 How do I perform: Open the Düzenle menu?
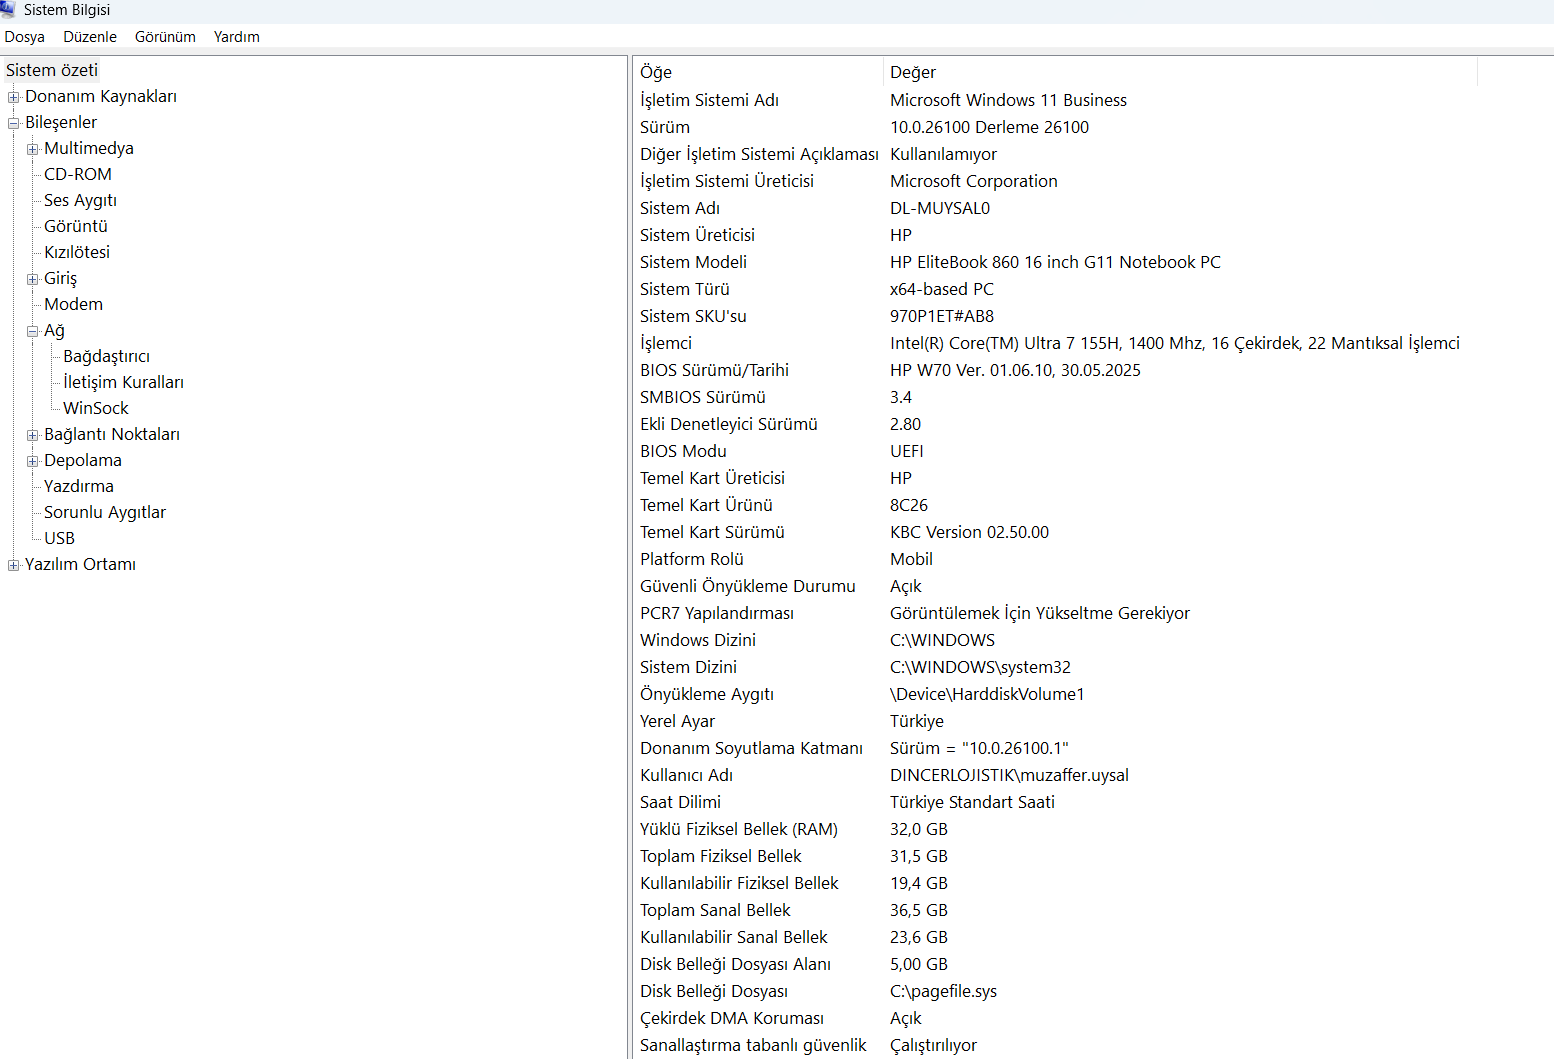[90, 37]
